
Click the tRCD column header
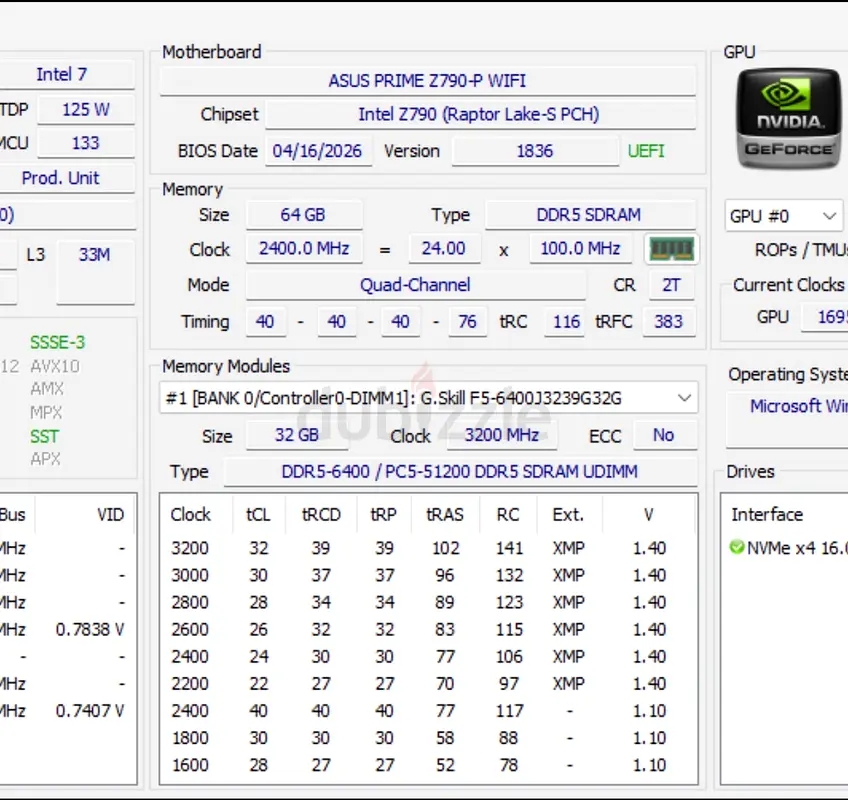click(321, 514)
